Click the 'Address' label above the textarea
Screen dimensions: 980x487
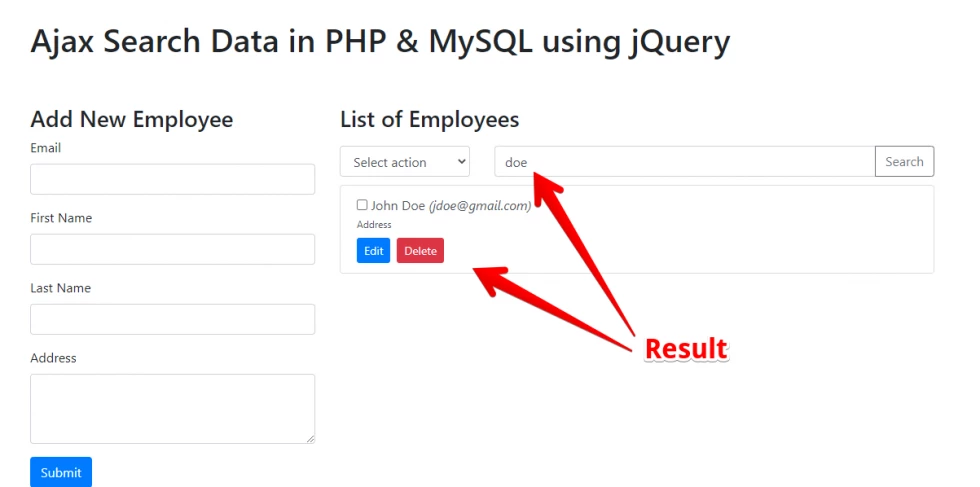(53, 358)
